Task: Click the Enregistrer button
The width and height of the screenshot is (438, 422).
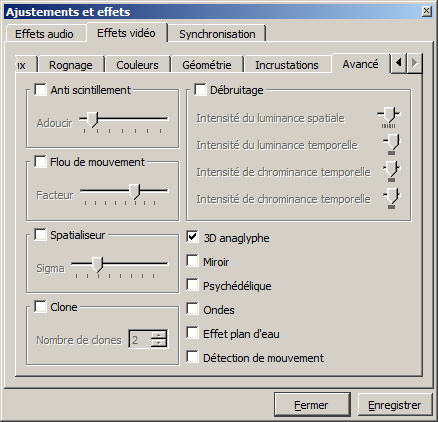Action: point(395,405)
